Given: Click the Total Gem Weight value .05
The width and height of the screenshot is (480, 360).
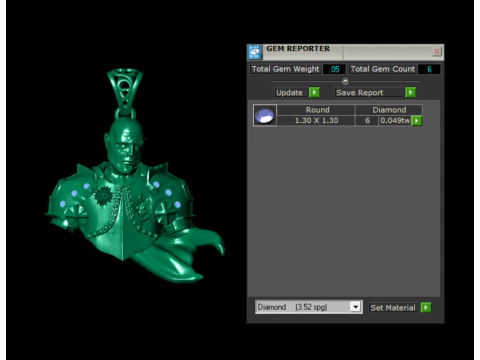Looking at the screenshot, I should click(x=334, y=69).
